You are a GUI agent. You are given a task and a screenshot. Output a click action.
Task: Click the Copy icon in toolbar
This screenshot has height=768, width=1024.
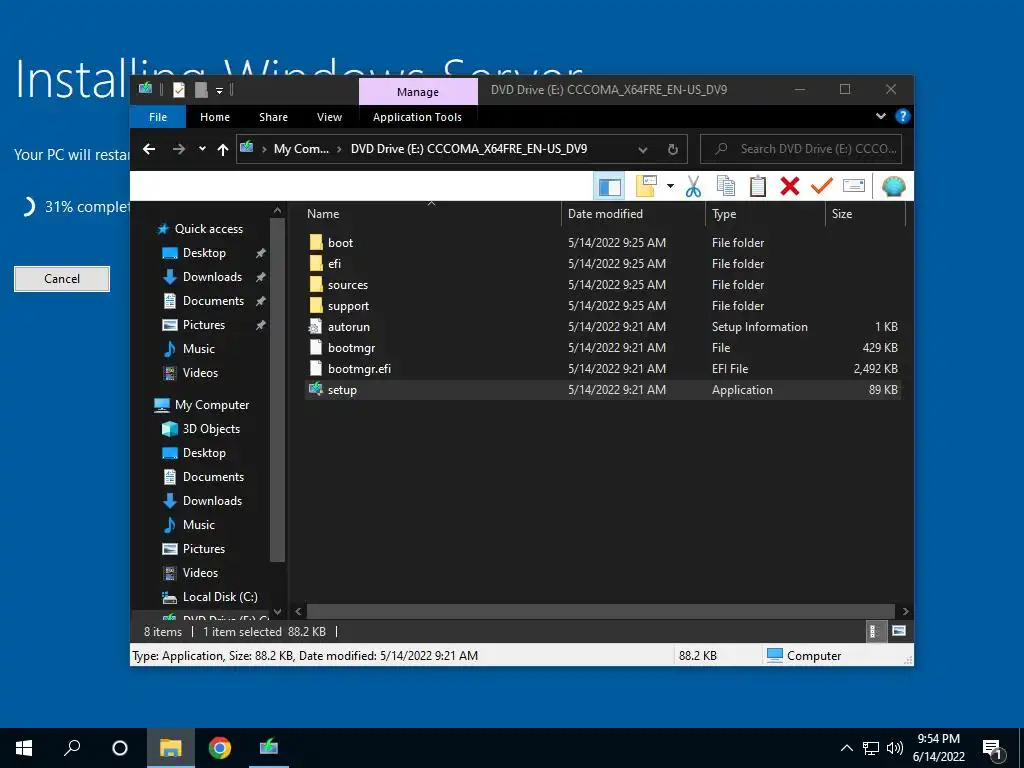(726, 187)
